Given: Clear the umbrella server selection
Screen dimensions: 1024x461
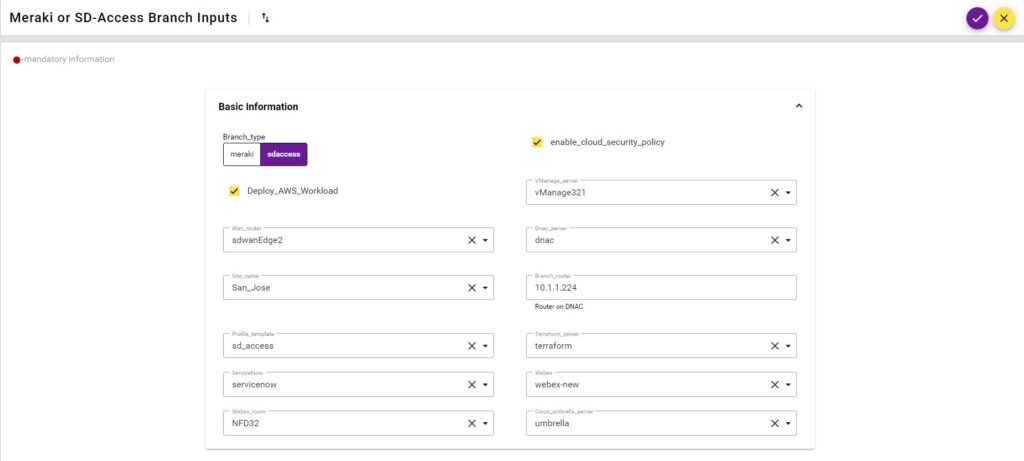Looking at the screenshot, I should 775,423.
